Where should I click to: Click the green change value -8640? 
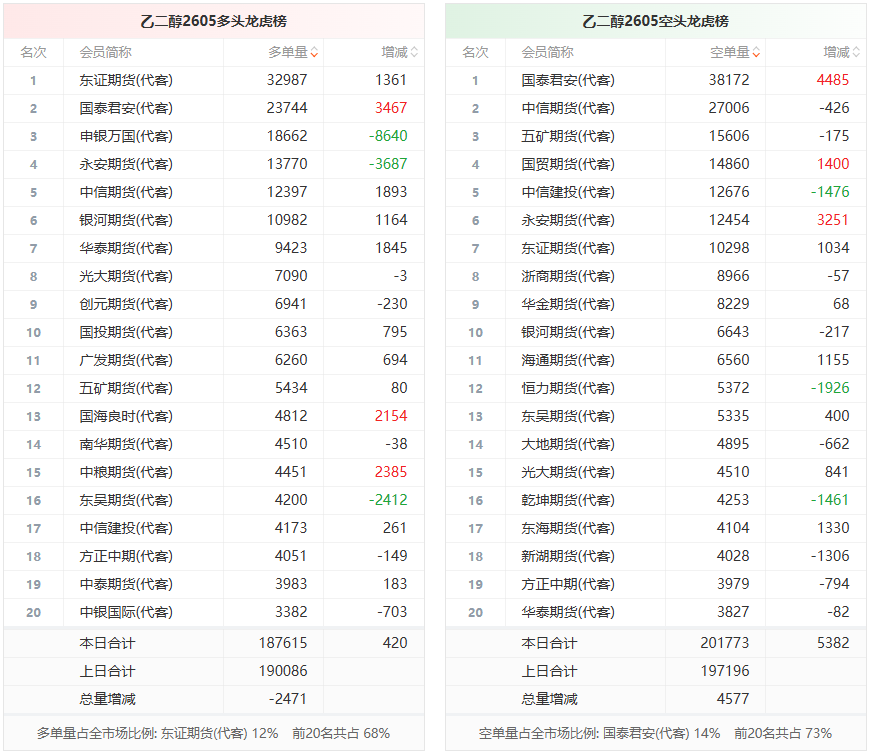point(388,136)
